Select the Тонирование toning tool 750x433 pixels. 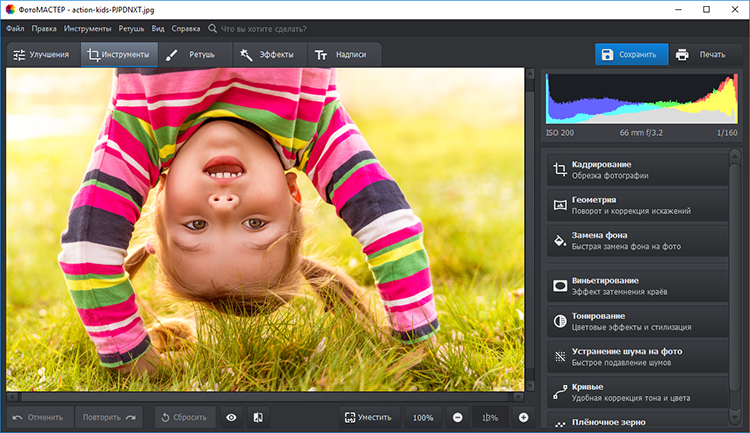(x=640, y=322)
